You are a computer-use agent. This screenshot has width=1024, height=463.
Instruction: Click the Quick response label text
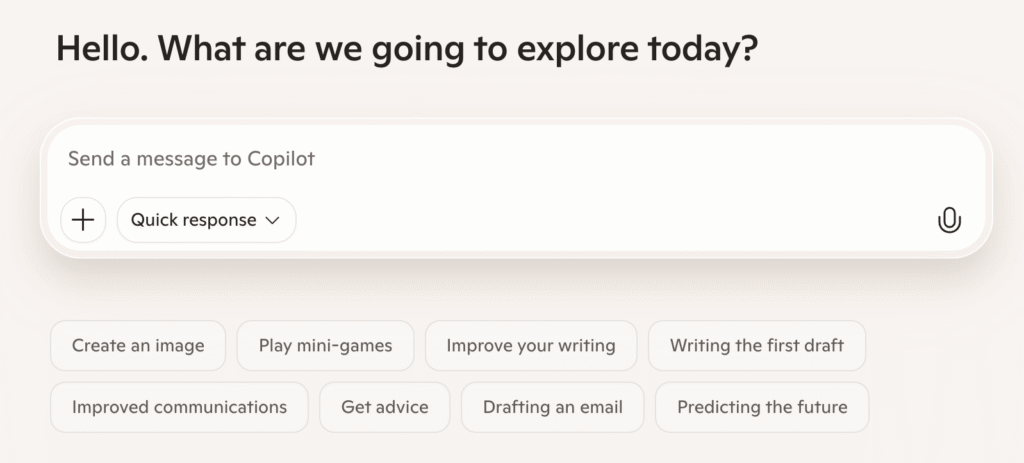[x=193, y=220]
